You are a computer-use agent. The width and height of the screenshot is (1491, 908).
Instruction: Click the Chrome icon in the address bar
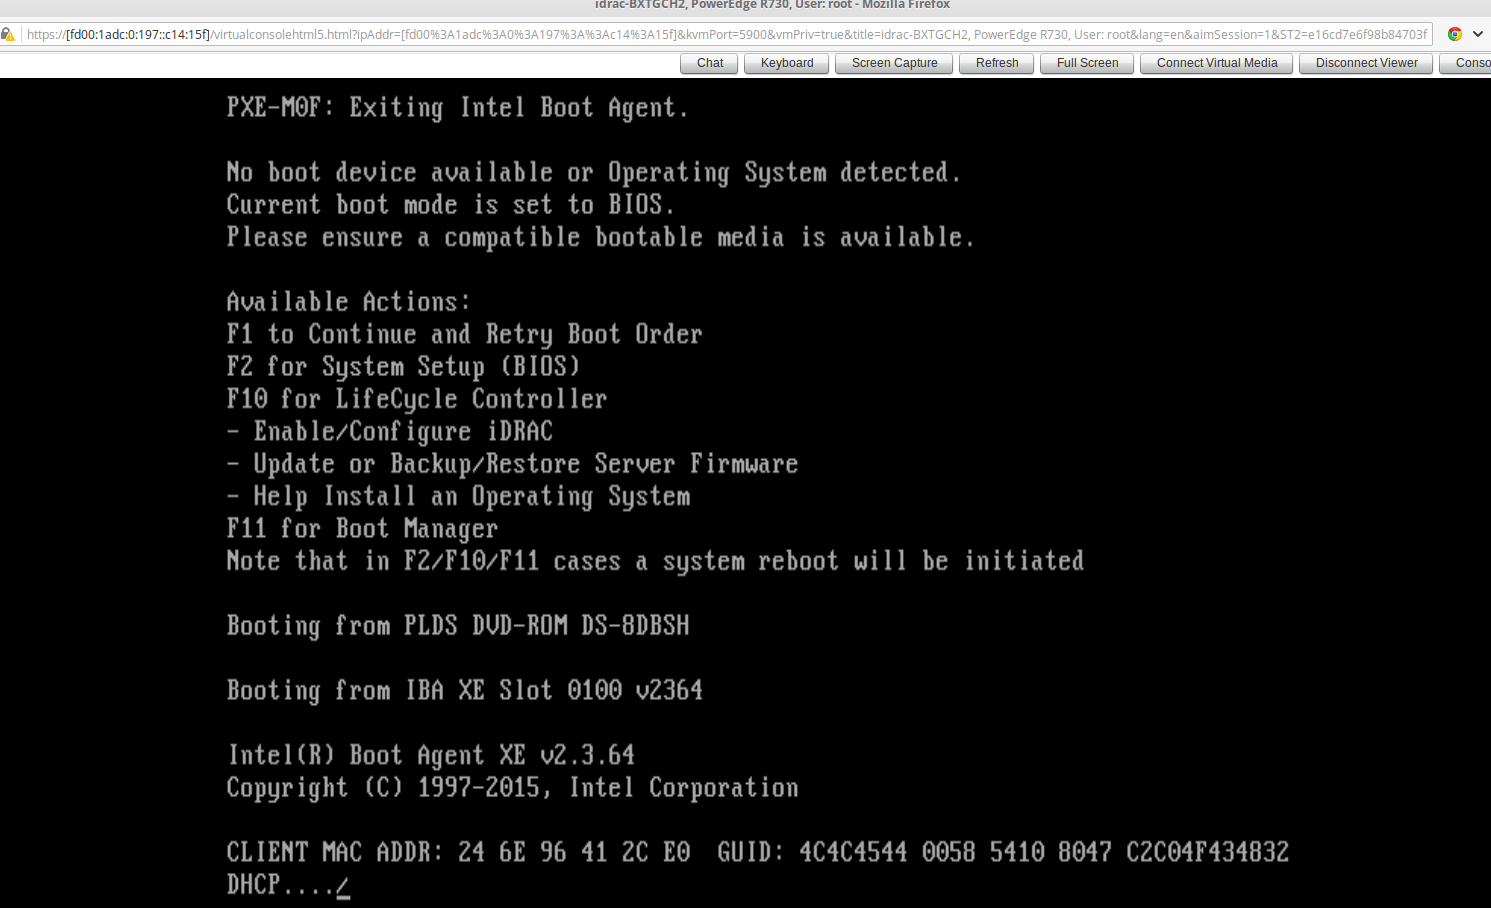coord(1455,34)
